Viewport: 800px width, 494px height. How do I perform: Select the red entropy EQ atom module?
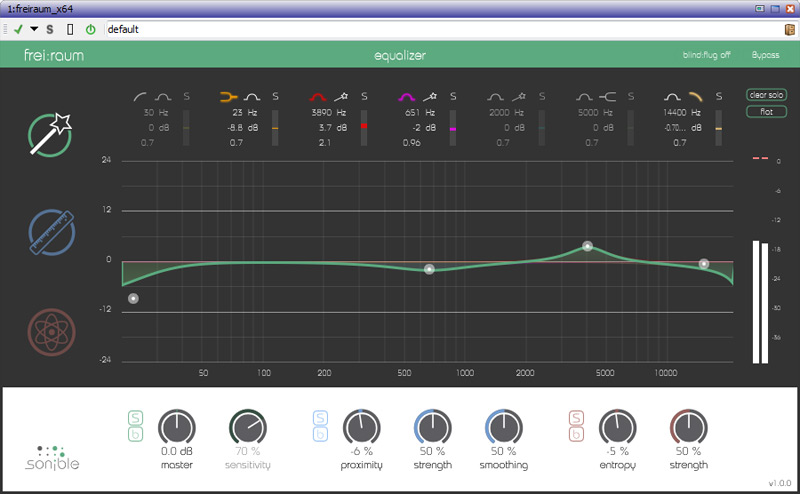pos(51,332)
